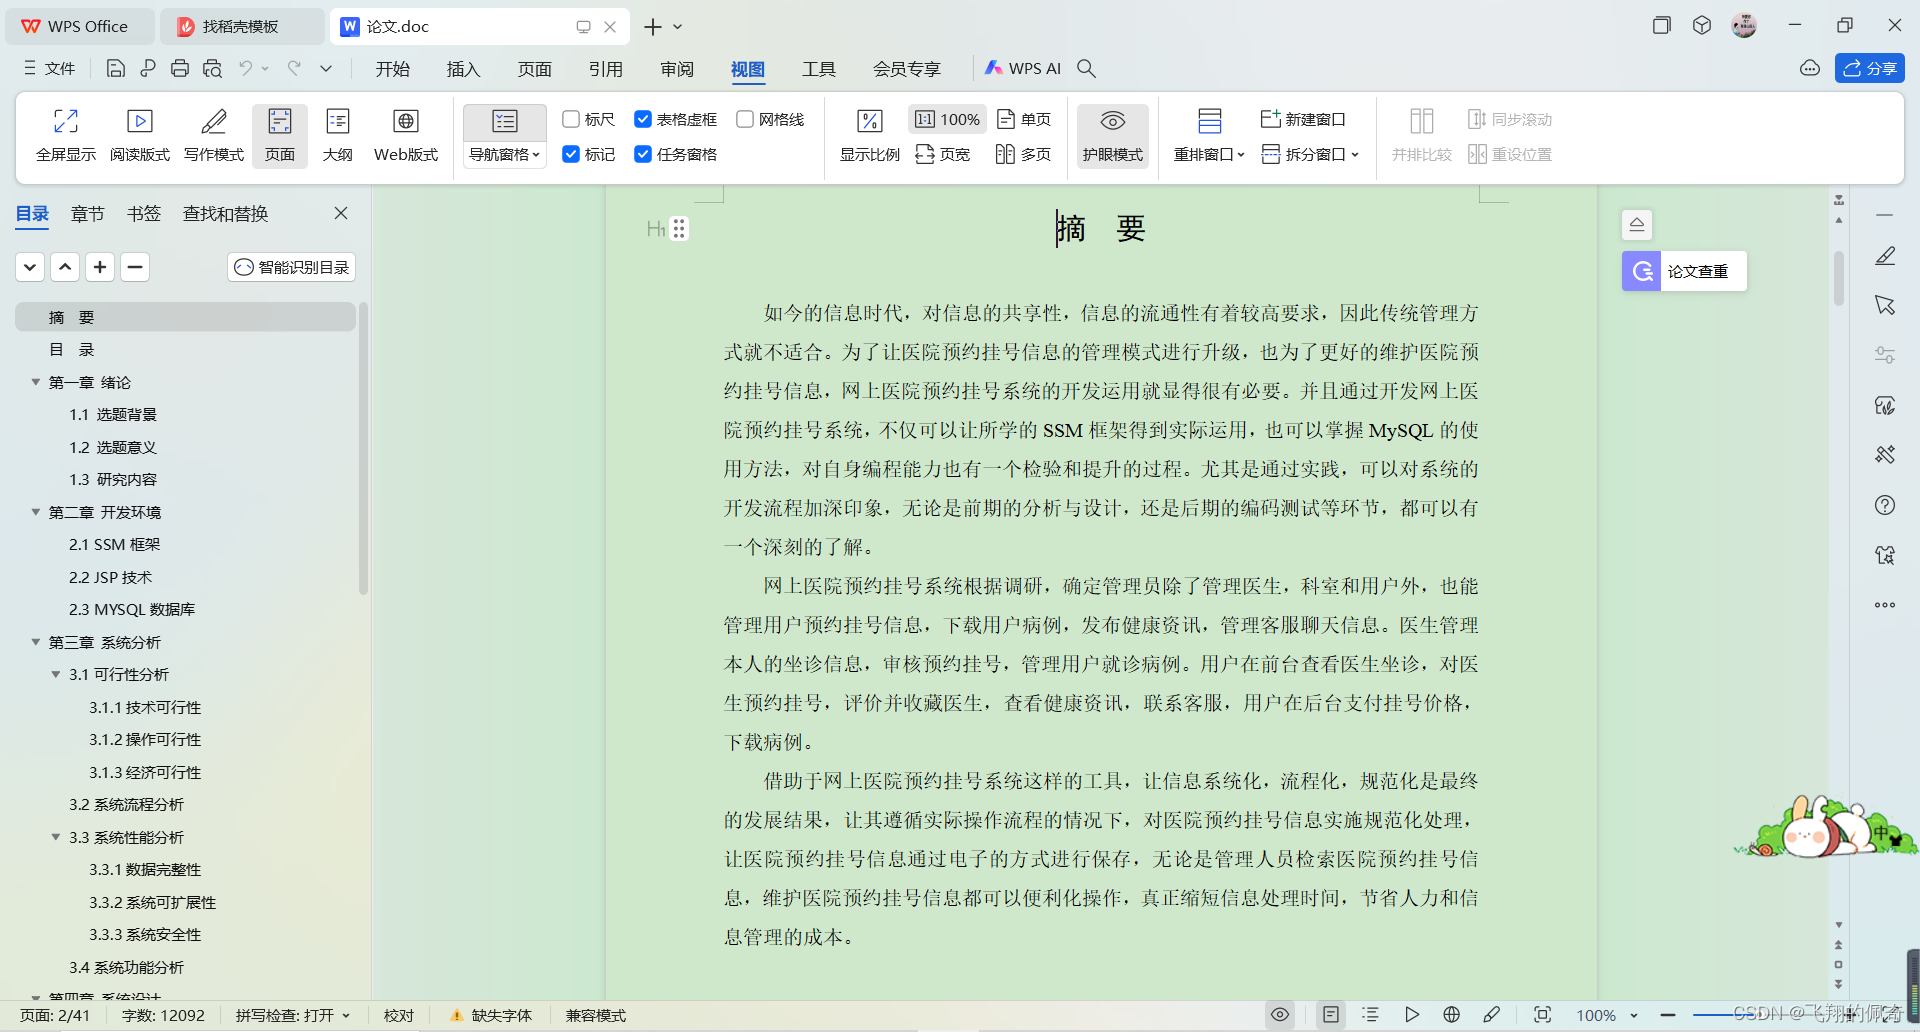
Task: Select 页面 page layout view
Action: pyautogui.click(x=280, y=135)
